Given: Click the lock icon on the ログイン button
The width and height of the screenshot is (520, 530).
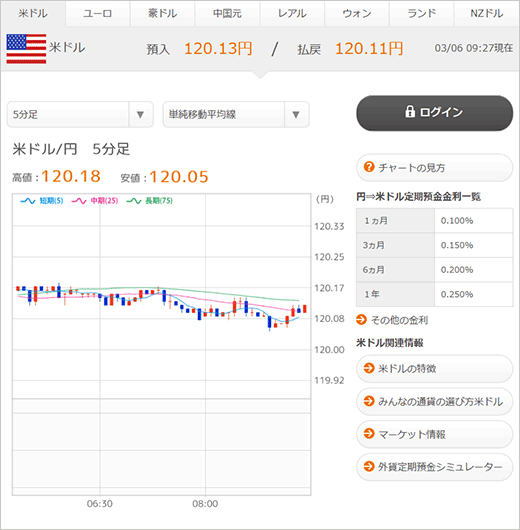Looking at the screenshot, I should [410, 111].
